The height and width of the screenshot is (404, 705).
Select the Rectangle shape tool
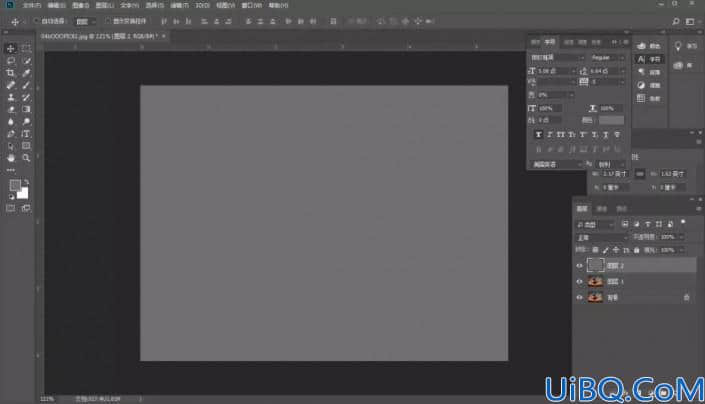26,146
